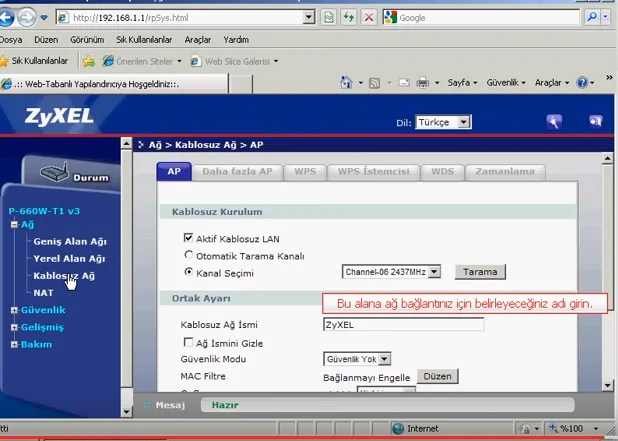
Task: Open the Durum status page
Action: [75, 174]
